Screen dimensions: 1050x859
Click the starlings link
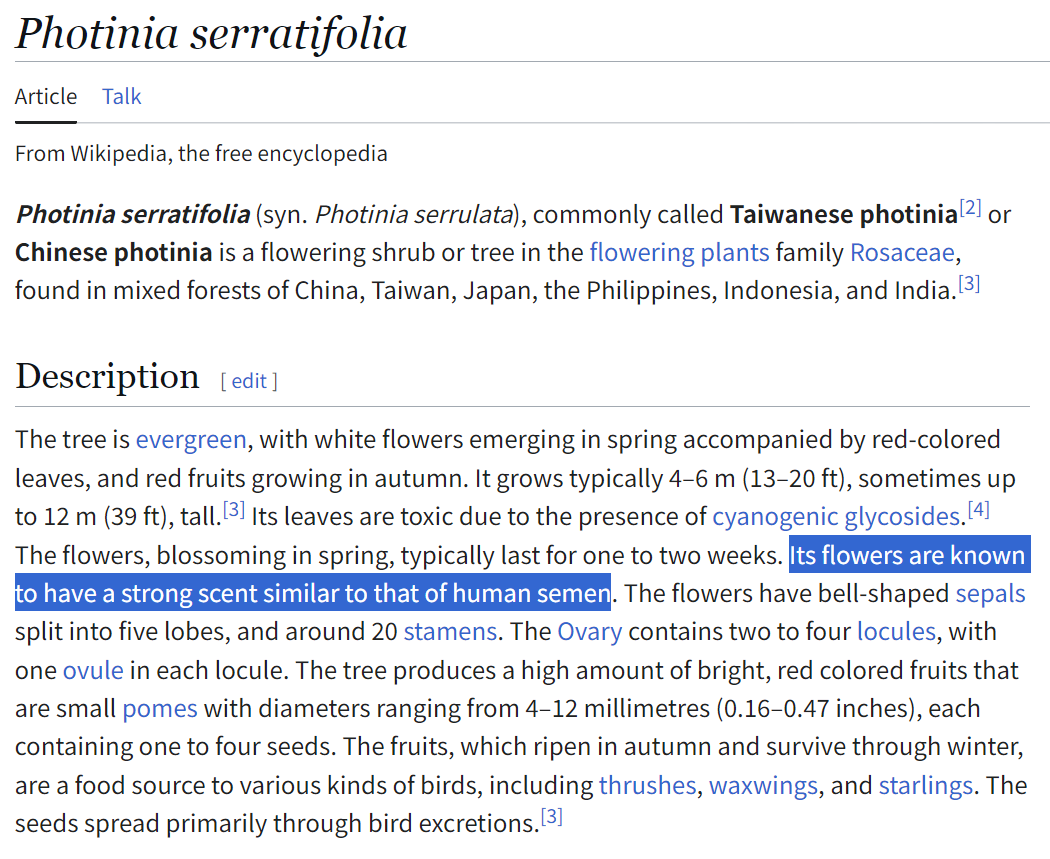[925, 785]
